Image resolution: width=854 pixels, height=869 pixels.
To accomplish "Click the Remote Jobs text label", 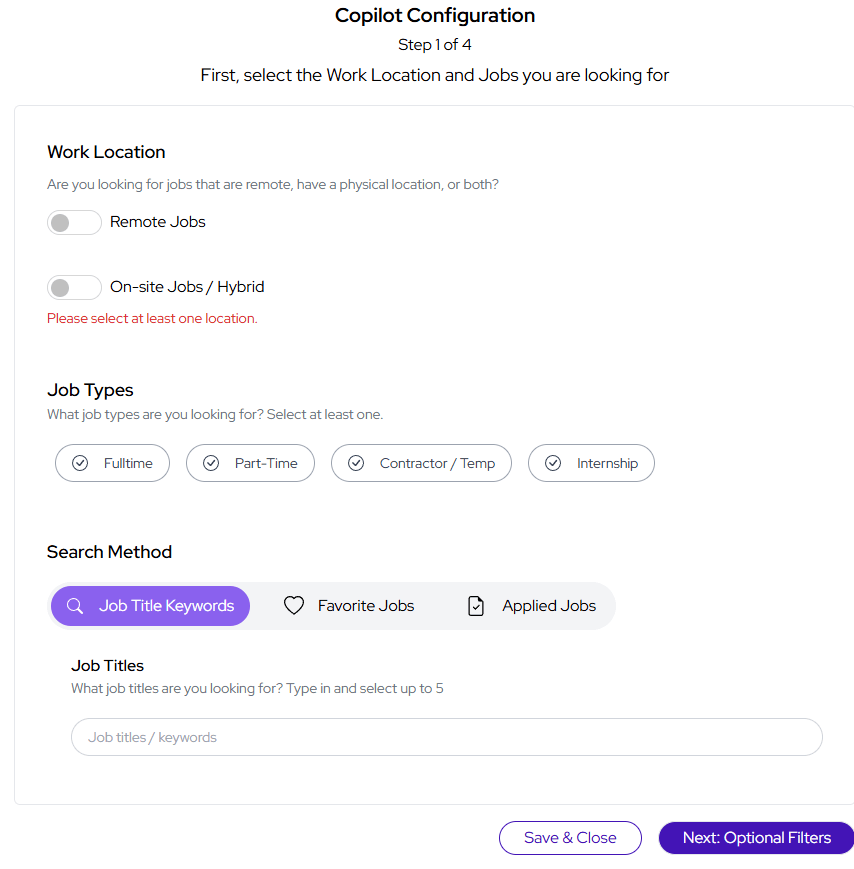I will coord(158,222).
